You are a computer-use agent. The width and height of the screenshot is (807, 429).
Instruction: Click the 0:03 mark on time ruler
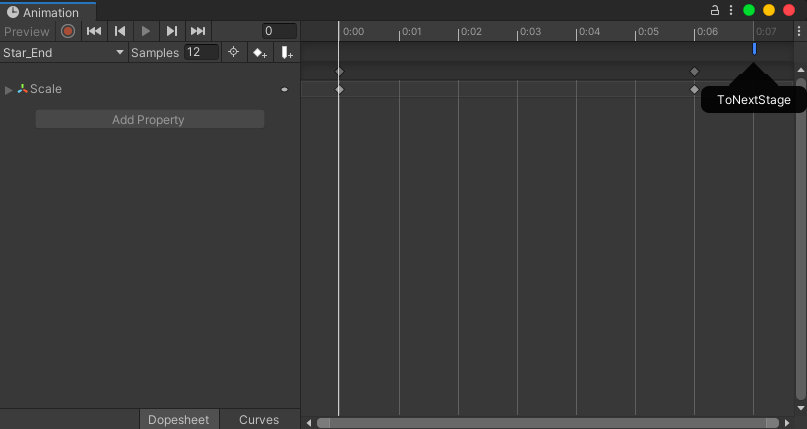pyautogui.click(x=530, y=31)
